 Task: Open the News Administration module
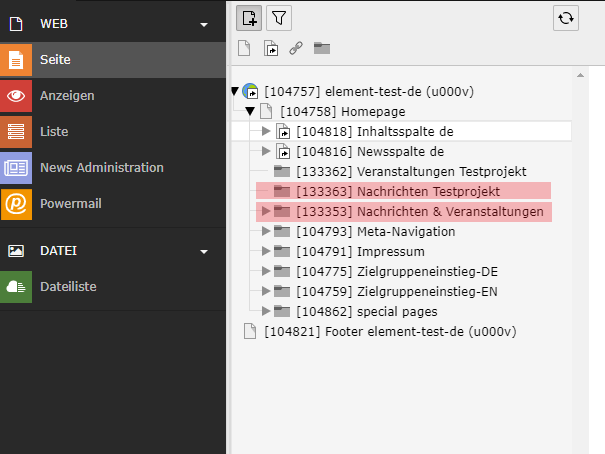pyautogui.click(x=101, y=168)
